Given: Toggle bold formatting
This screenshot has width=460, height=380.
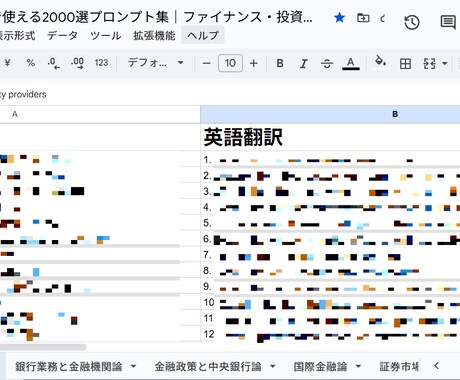Looking at the screenshot, I should (x=280, y=63).
